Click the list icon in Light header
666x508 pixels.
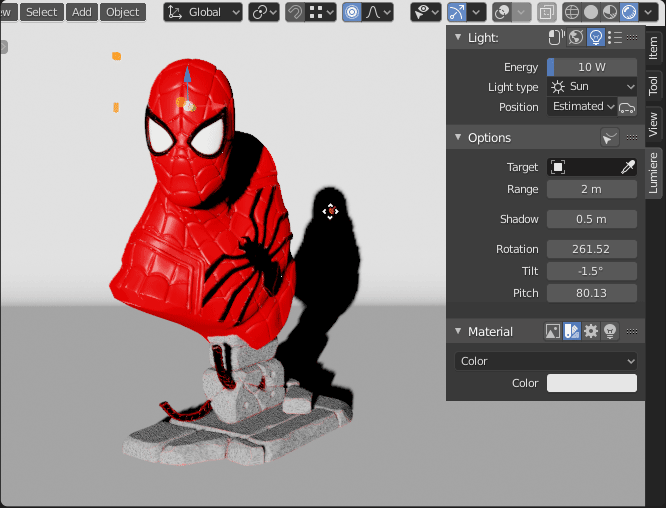[x=615, y=37]
